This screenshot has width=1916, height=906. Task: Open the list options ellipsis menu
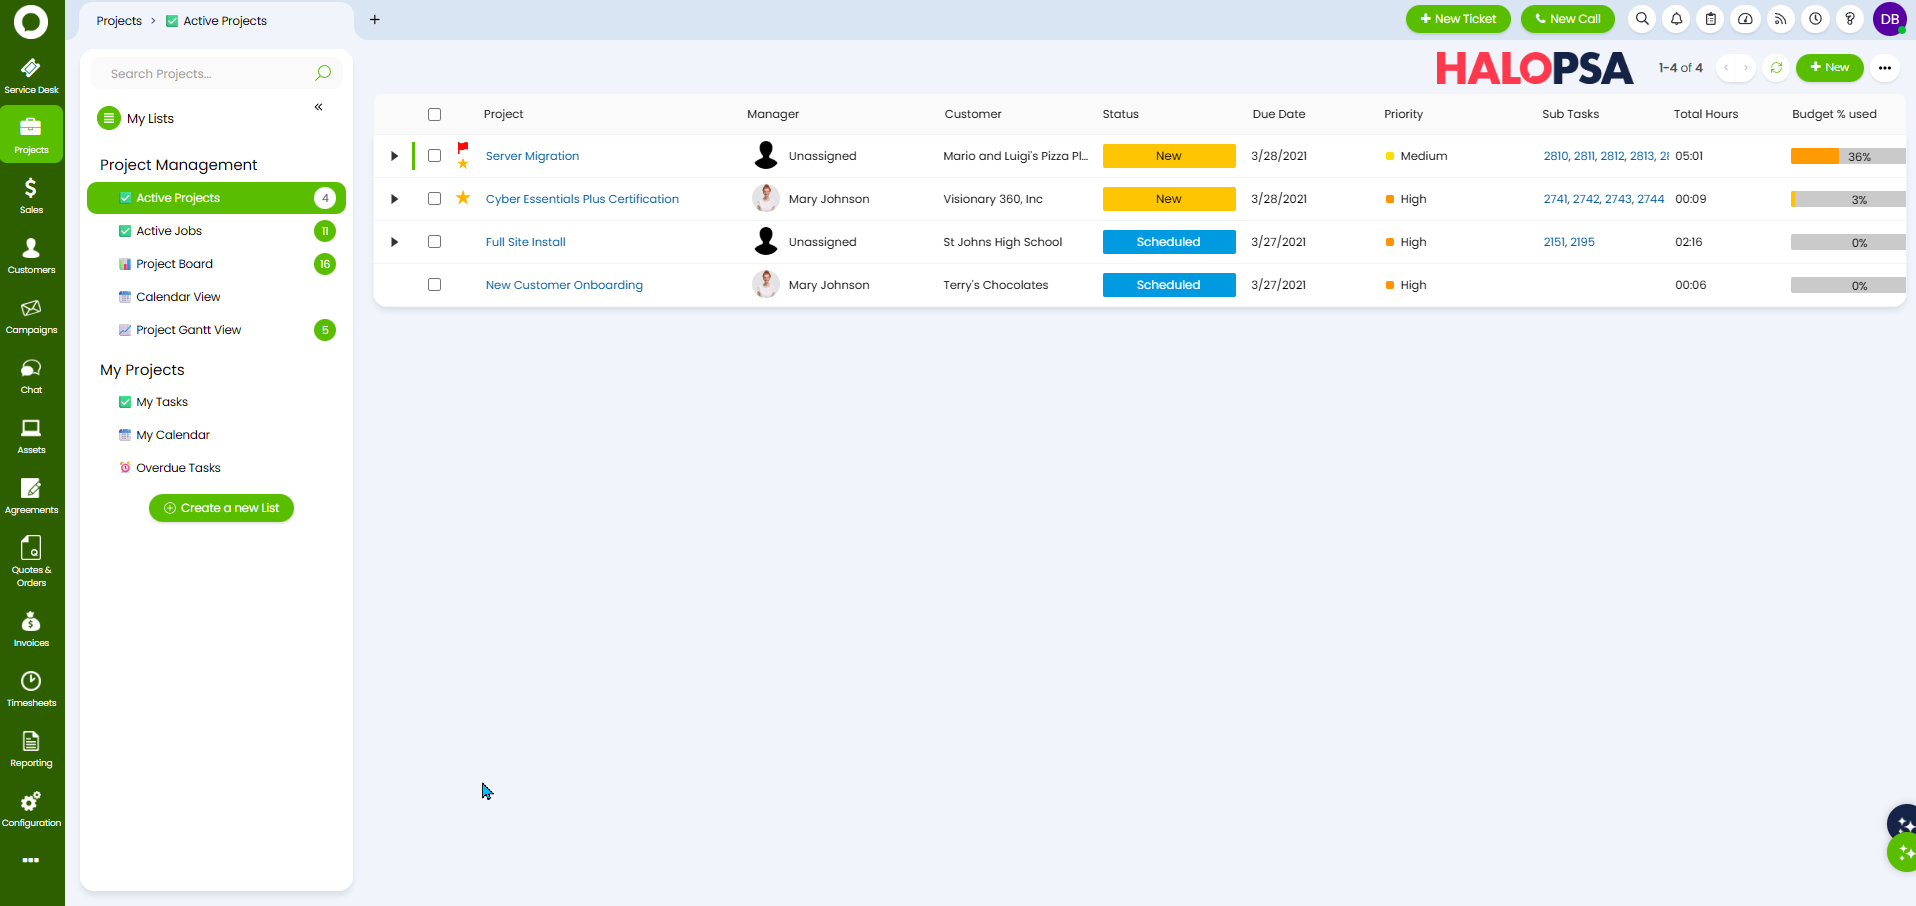tap(1885, 68)
